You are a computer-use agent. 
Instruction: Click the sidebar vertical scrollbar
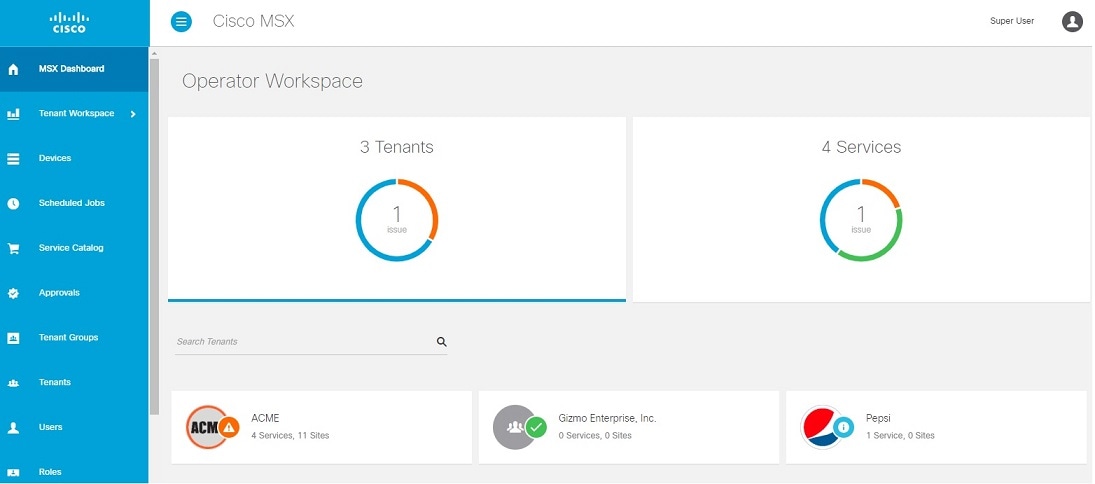click(154, 237)
